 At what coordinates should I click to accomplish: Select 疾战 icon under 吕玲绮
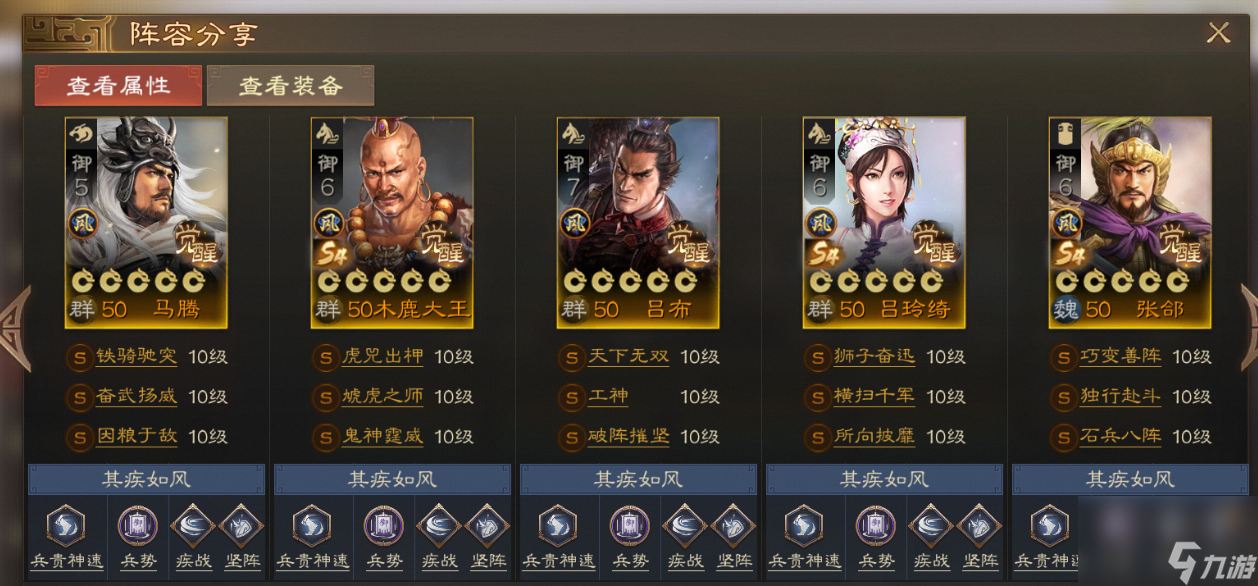coord(931,526)
